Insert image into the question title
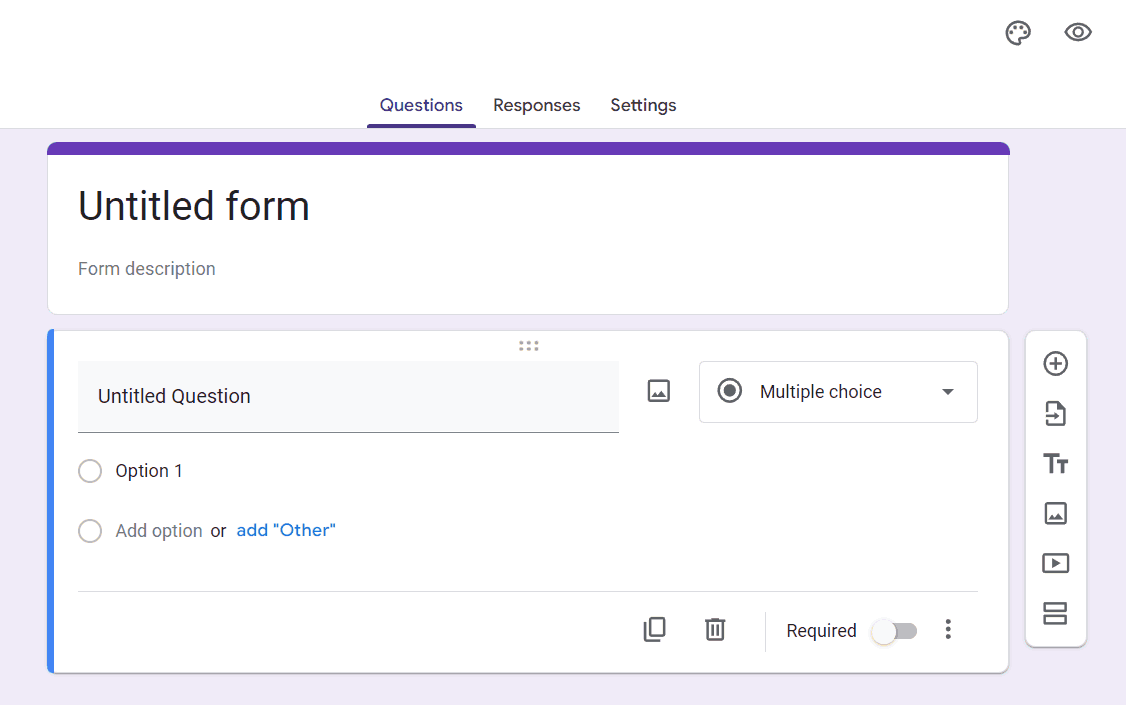 (x=658, y=391)
